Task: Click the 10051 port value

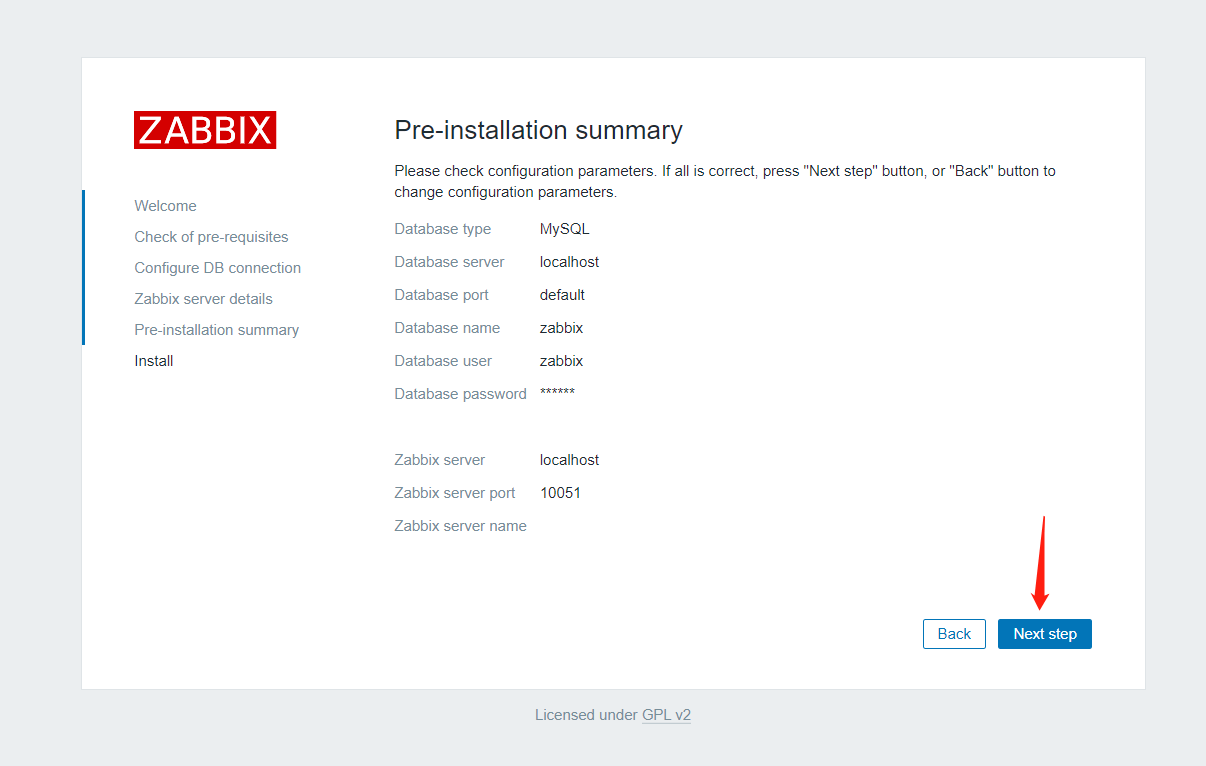Action: pos(560,493)
